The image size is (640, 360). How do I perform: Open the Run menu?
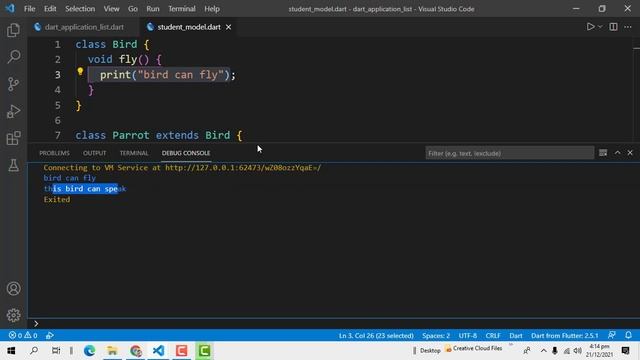tap(153, 9)
